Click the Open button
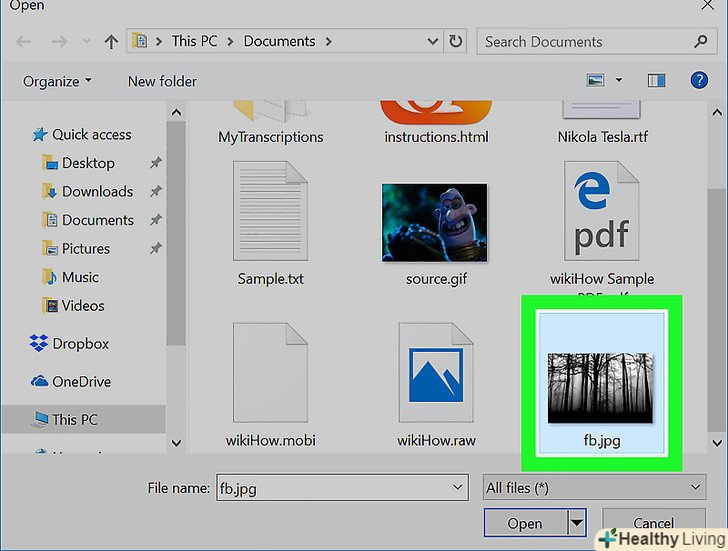The width and height of the screenshot is (728, 551). click(524, 523)
